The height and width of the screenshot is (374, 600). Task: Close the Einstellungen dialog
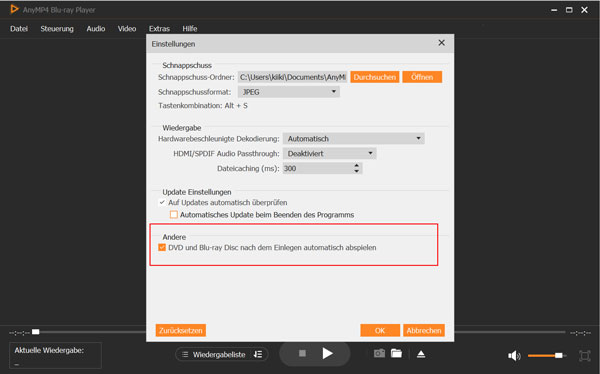pyautogui.click(x=441, y=43)
